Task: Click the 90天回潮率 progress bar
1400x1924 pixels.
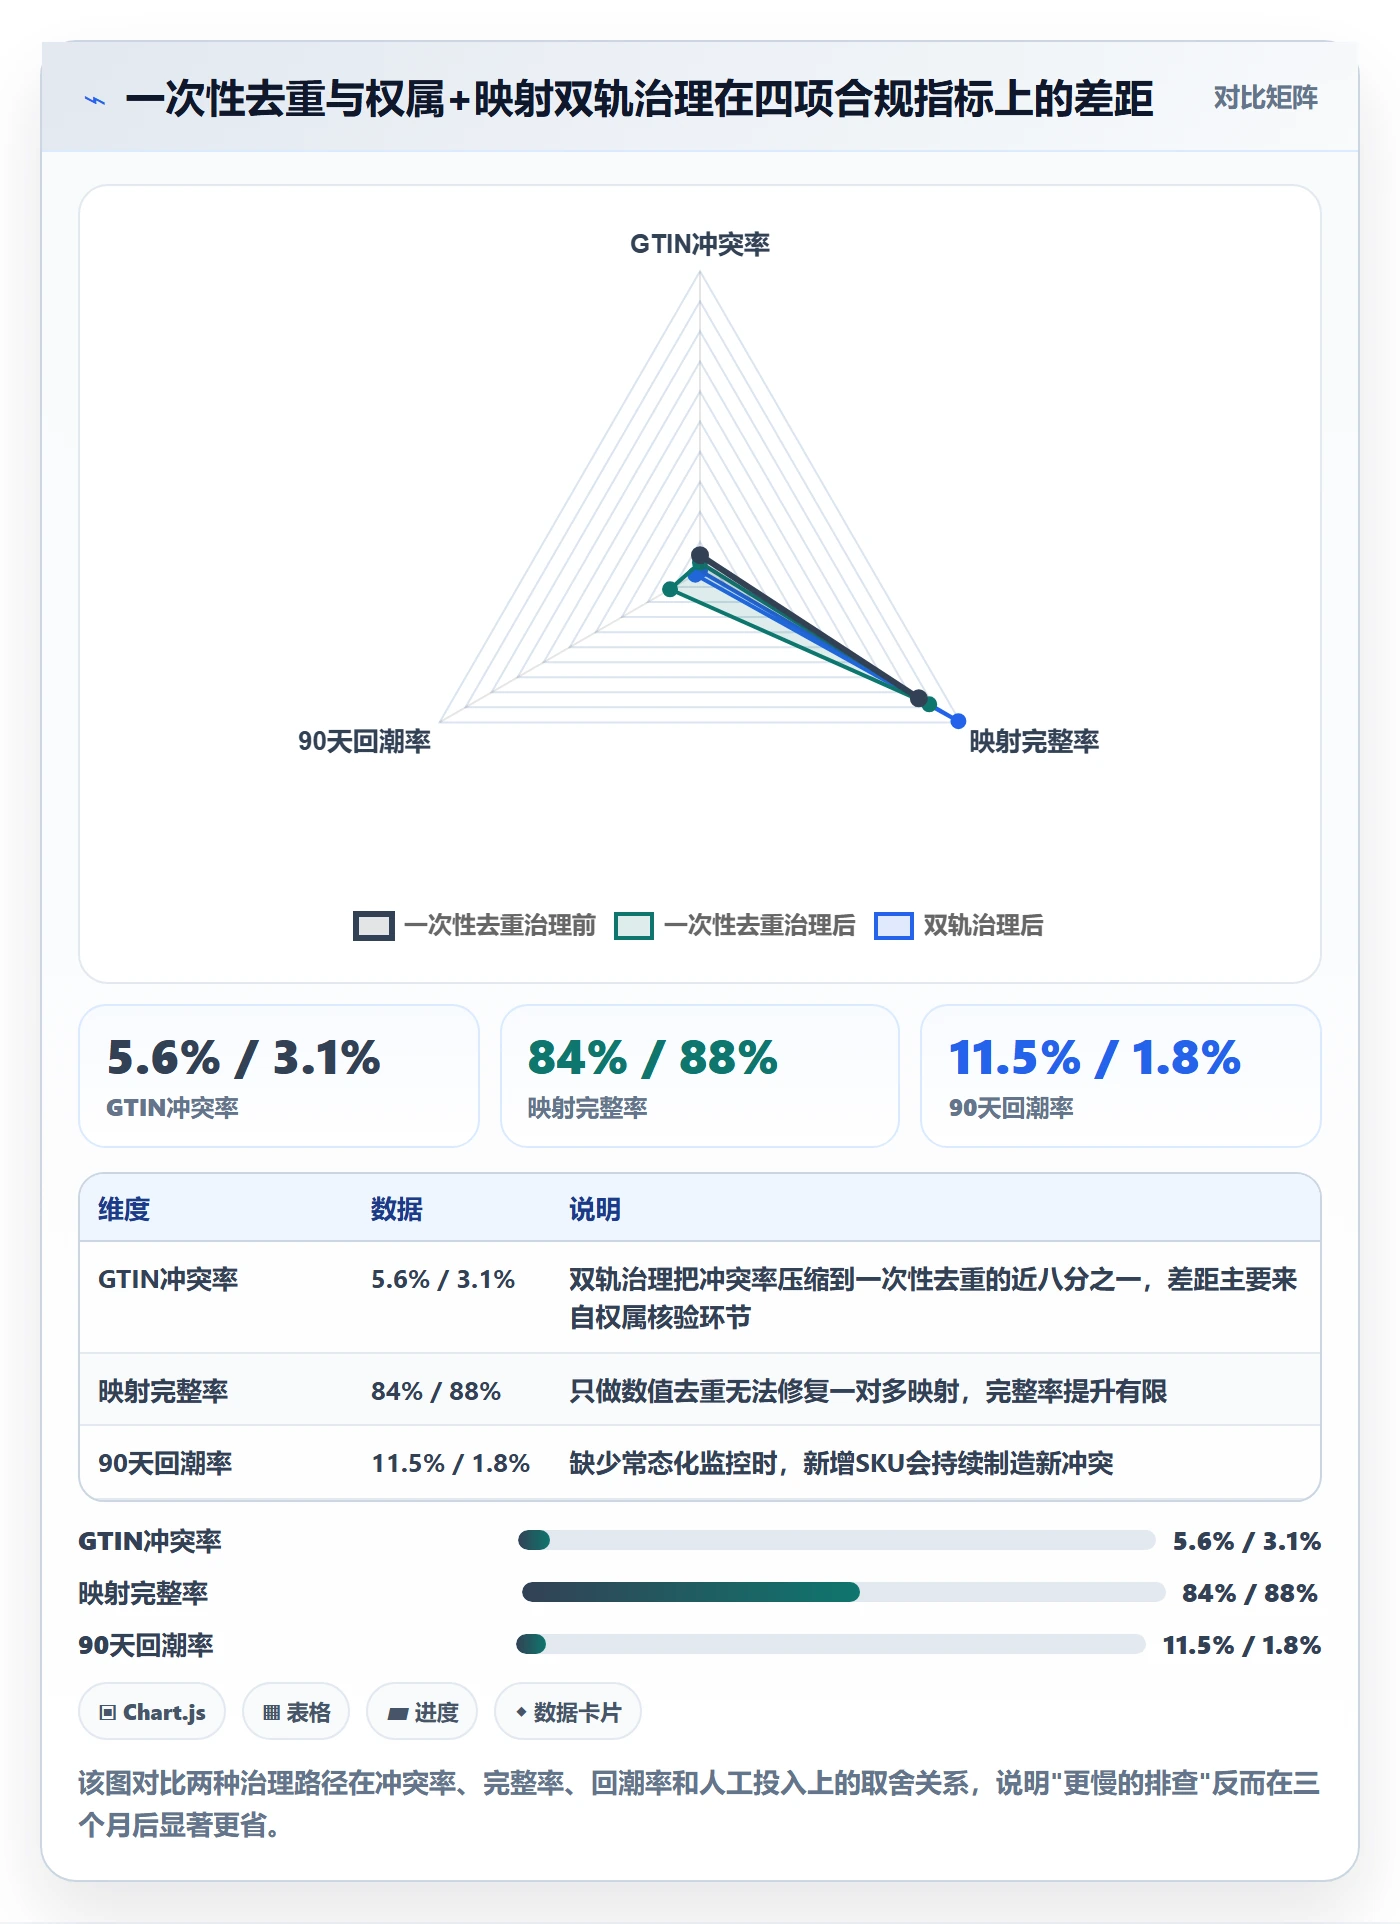Action: [x=831, y=1644]
